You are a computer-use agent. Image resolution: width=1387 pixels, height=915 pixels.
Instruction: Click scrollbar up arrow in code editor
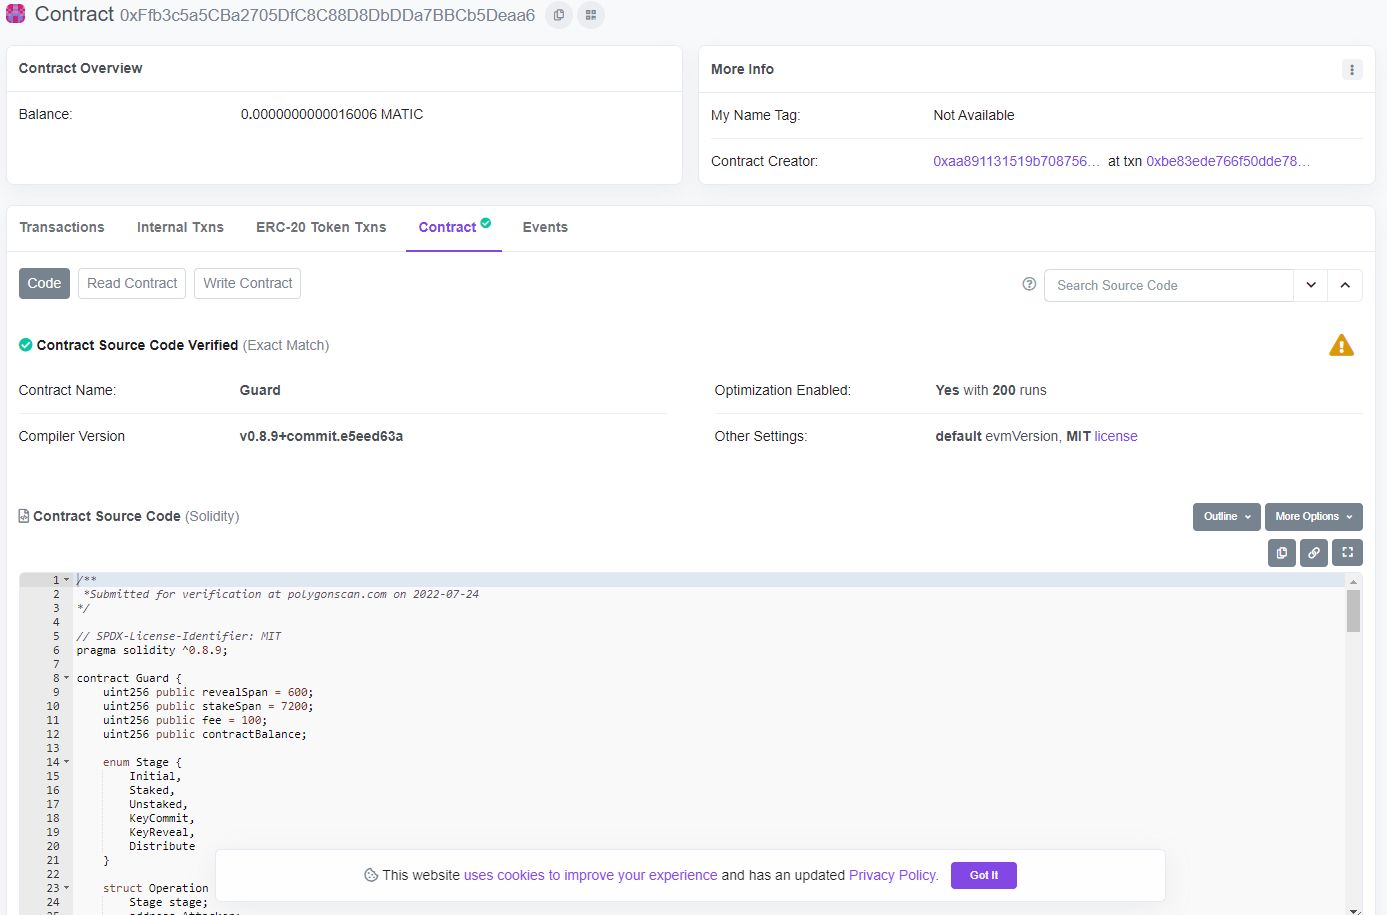point(1353,581)
